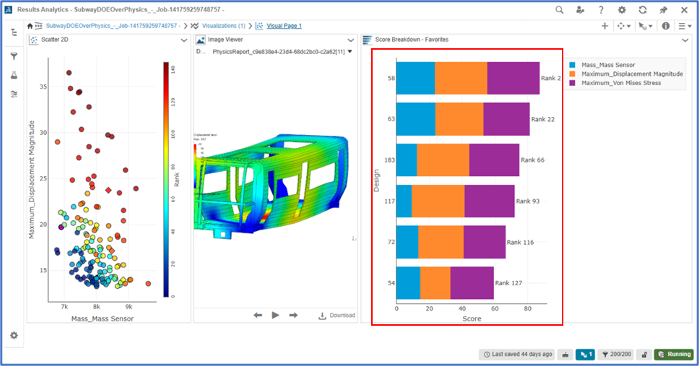Open left sidebar settings gear at bottom
Viewport: 700px width, 366px height.
14,335
